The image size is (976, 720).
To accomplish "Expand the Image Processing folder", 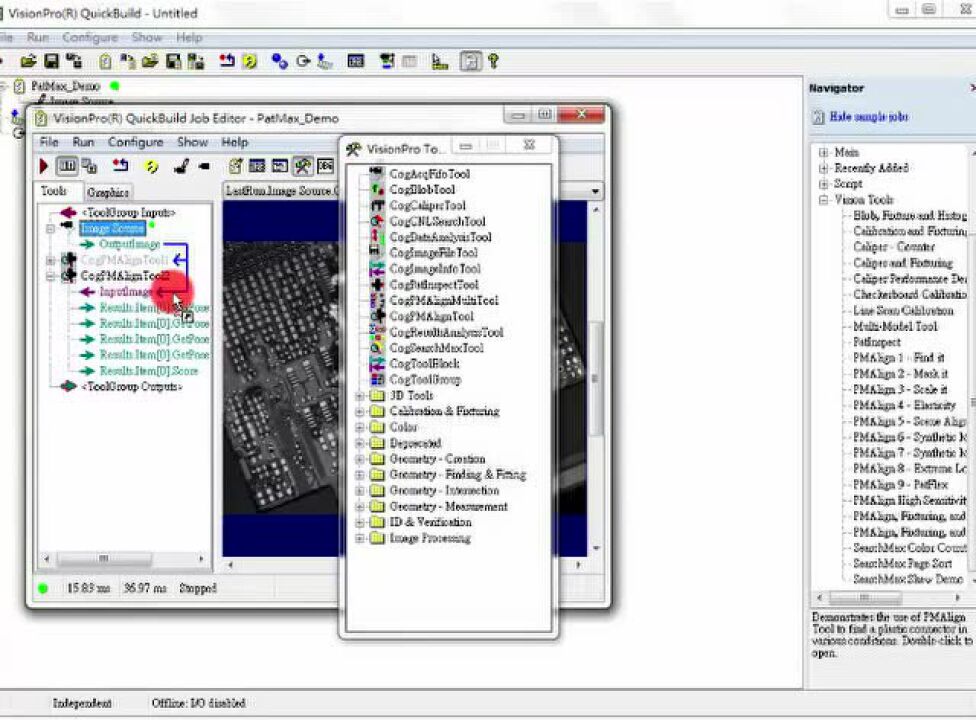I will (x=360, y=538).
